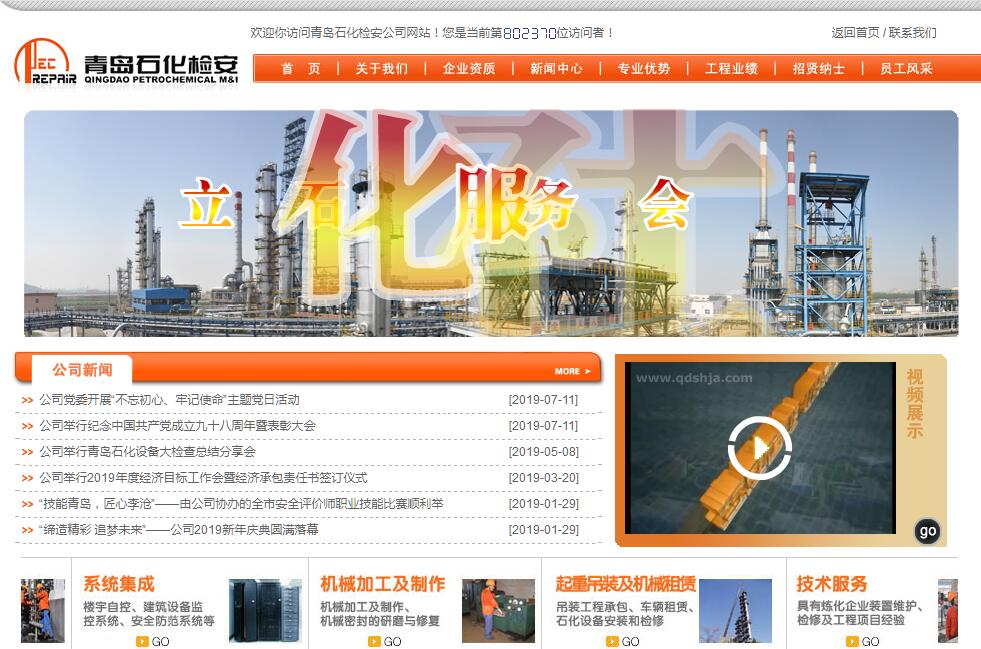Open MORE link in 公司新闻 header
Image resolution: width=981 pixels, height=649 pixels.
[x=572, y=371]
